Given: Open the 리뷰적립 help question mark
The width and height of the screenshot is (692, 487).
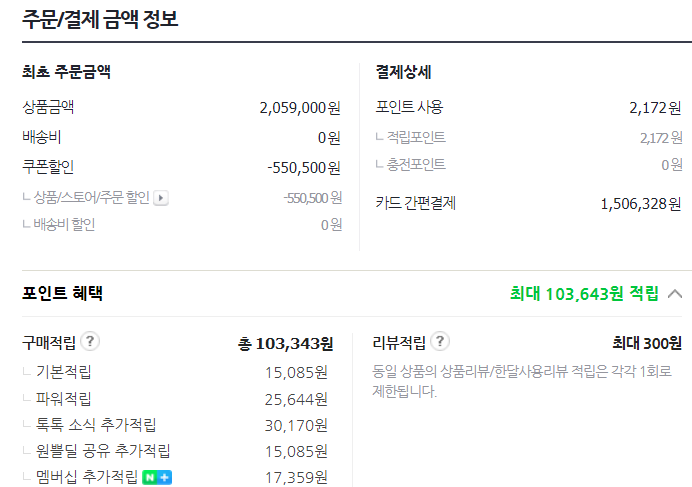Looking at the screenshot, I should pyautogui.click(x=440, y=342).
